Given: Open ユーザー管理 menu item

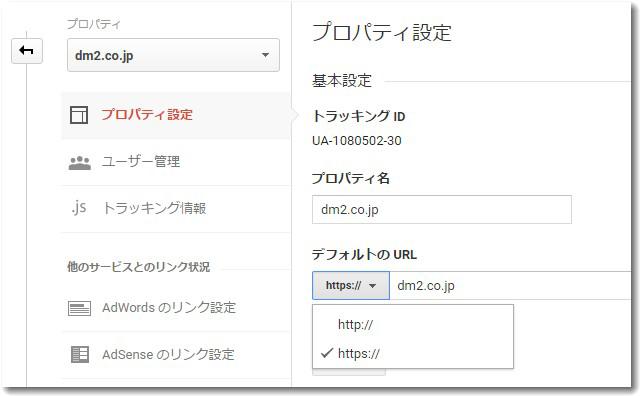Looking at the screenshot, I should tap(176, 162).
